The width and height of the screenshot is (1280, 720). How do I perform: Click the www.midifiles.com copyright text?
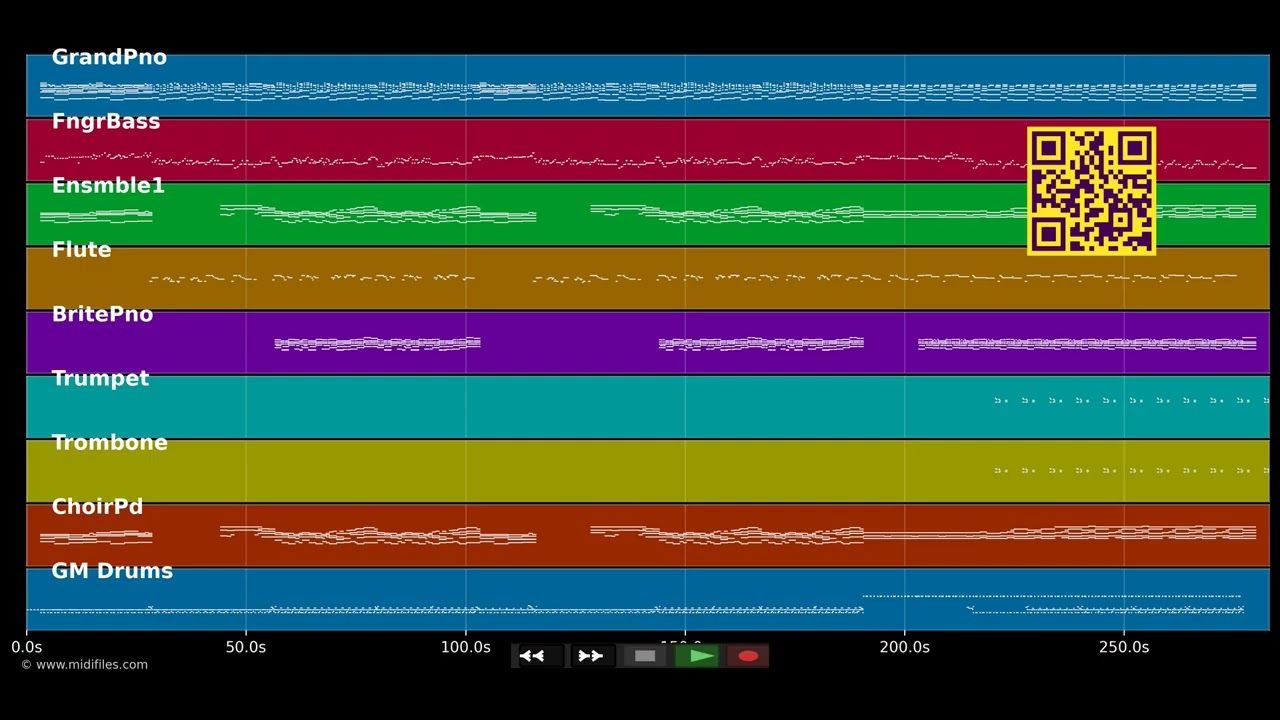(85, 665)
